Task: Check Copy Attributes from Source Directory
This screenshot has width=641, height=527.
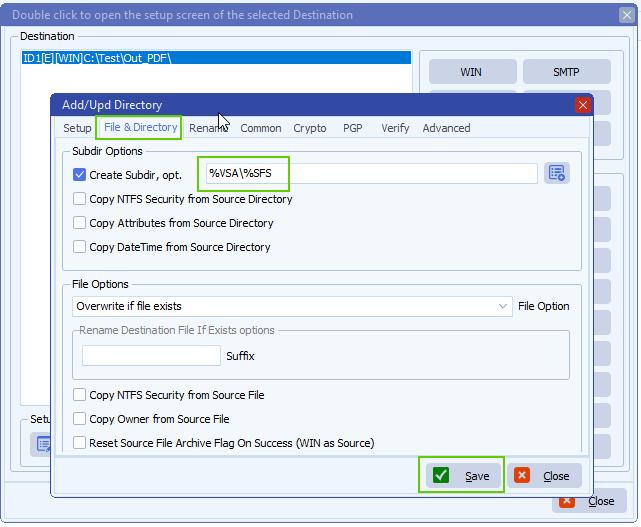Action: point(80,223)
